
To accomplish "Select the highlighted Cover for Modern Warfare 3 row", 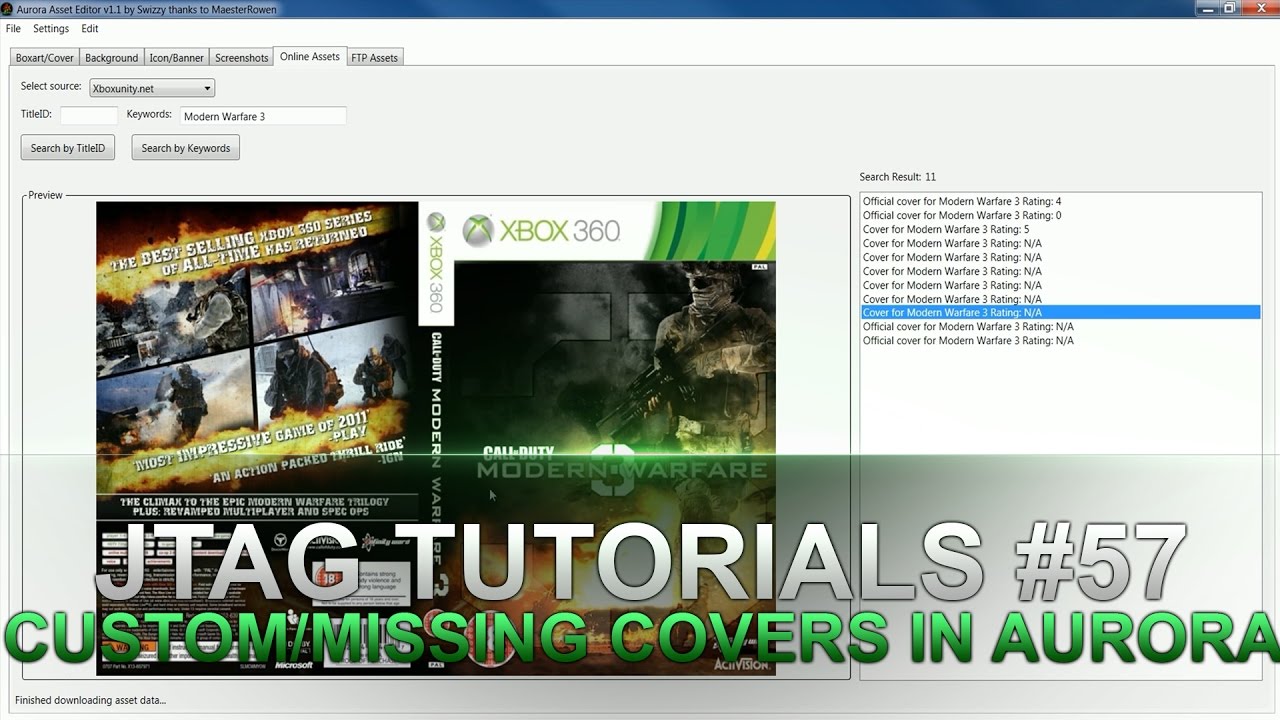I will pyautogui.click(x=1060, y=313).
